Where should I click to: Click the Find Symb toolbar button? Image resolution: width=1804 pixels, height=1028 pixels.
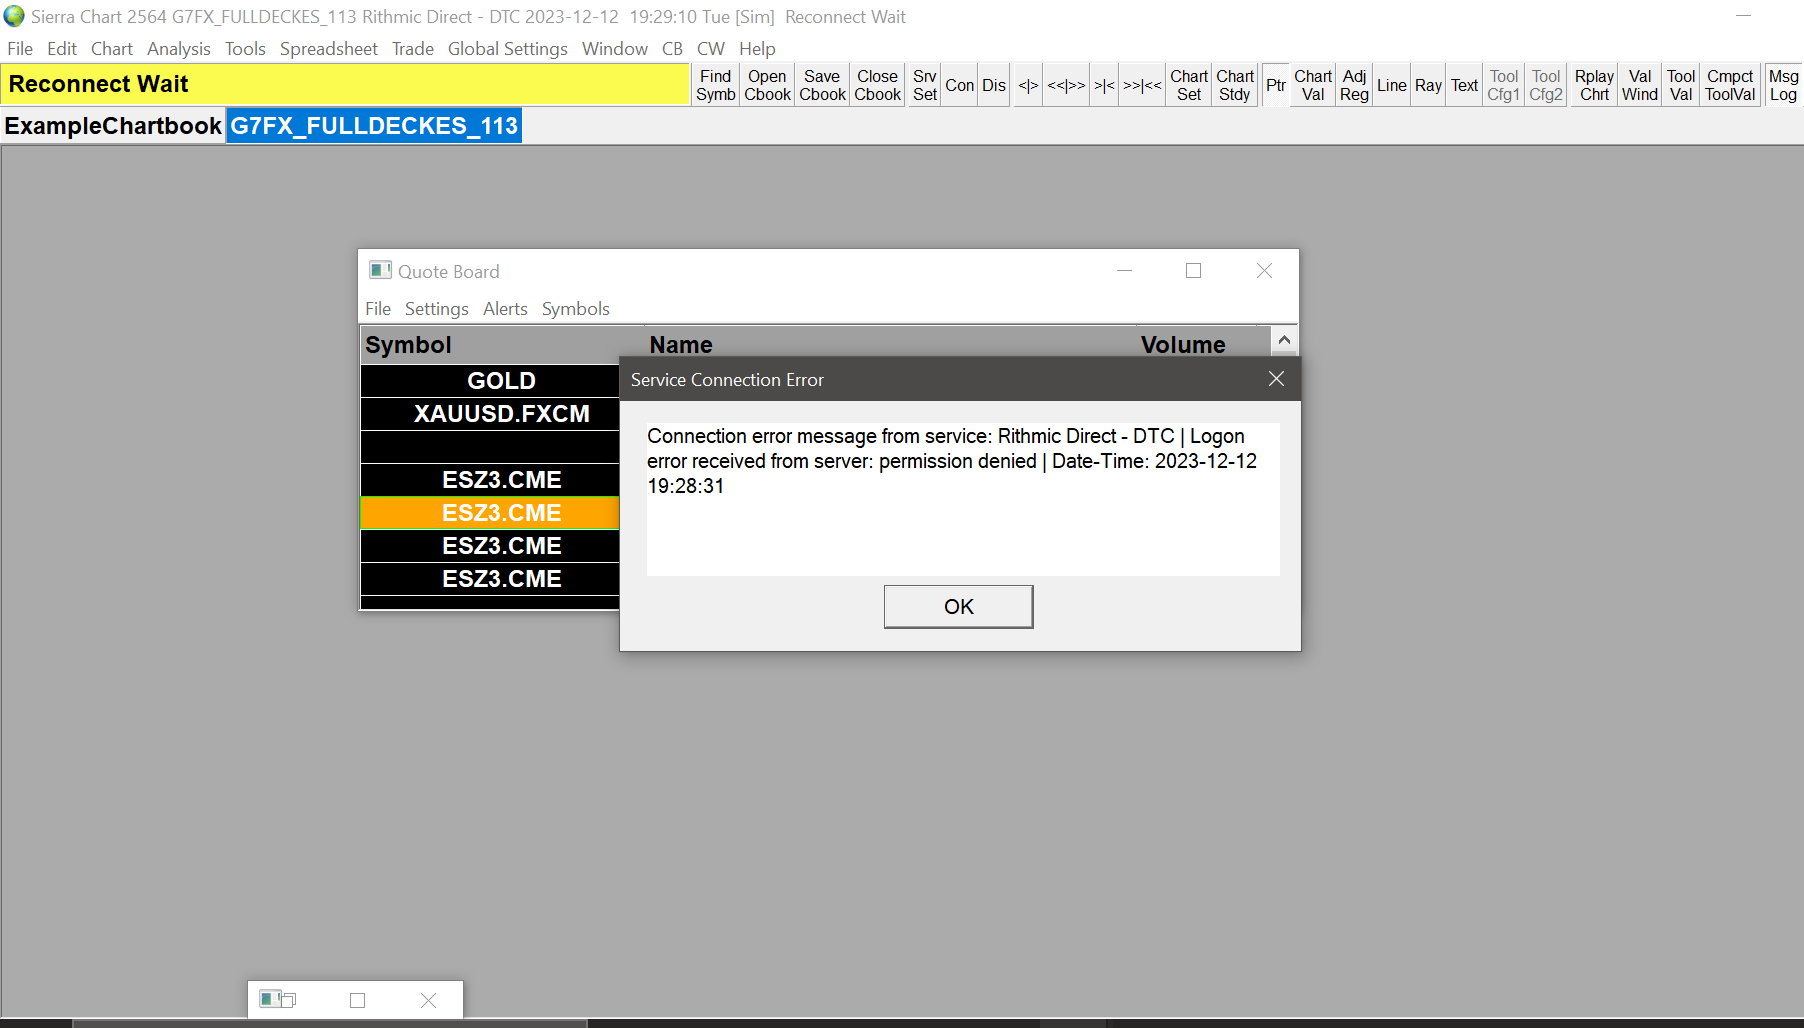[716, 85]
